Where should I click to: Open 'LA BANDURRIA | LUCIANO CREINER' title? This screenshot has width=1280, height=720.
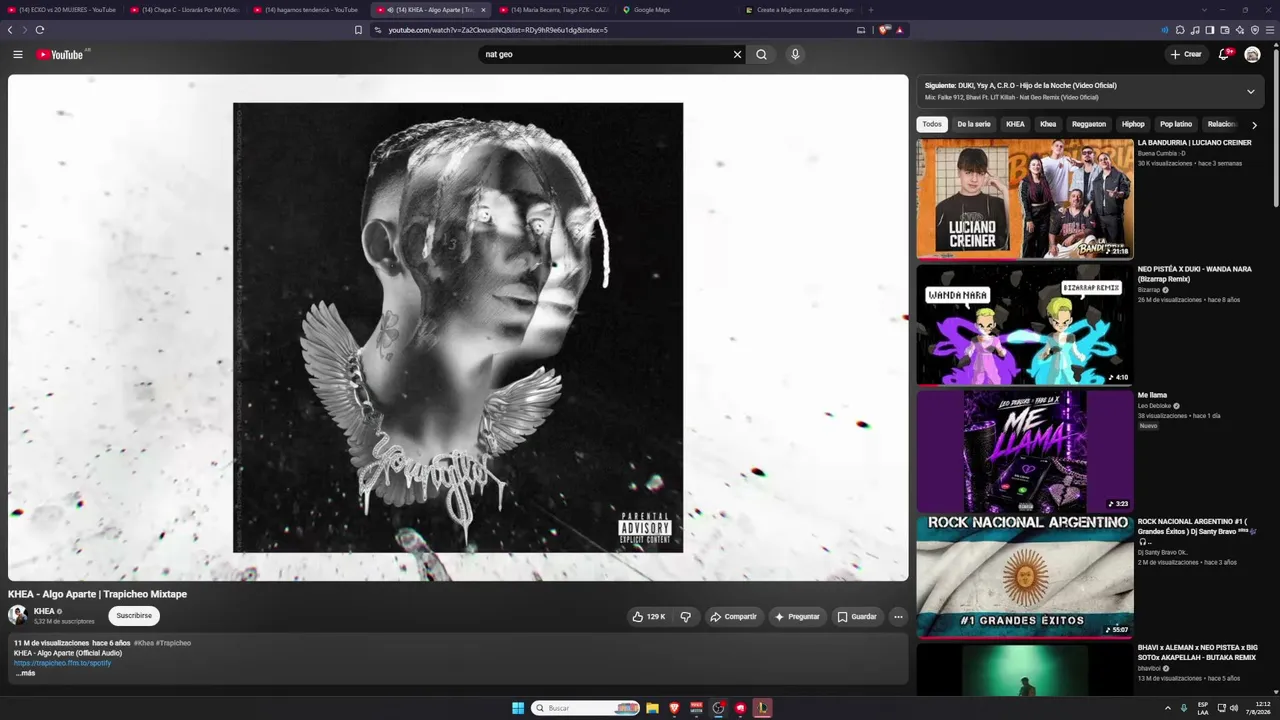click(1194, 143)
